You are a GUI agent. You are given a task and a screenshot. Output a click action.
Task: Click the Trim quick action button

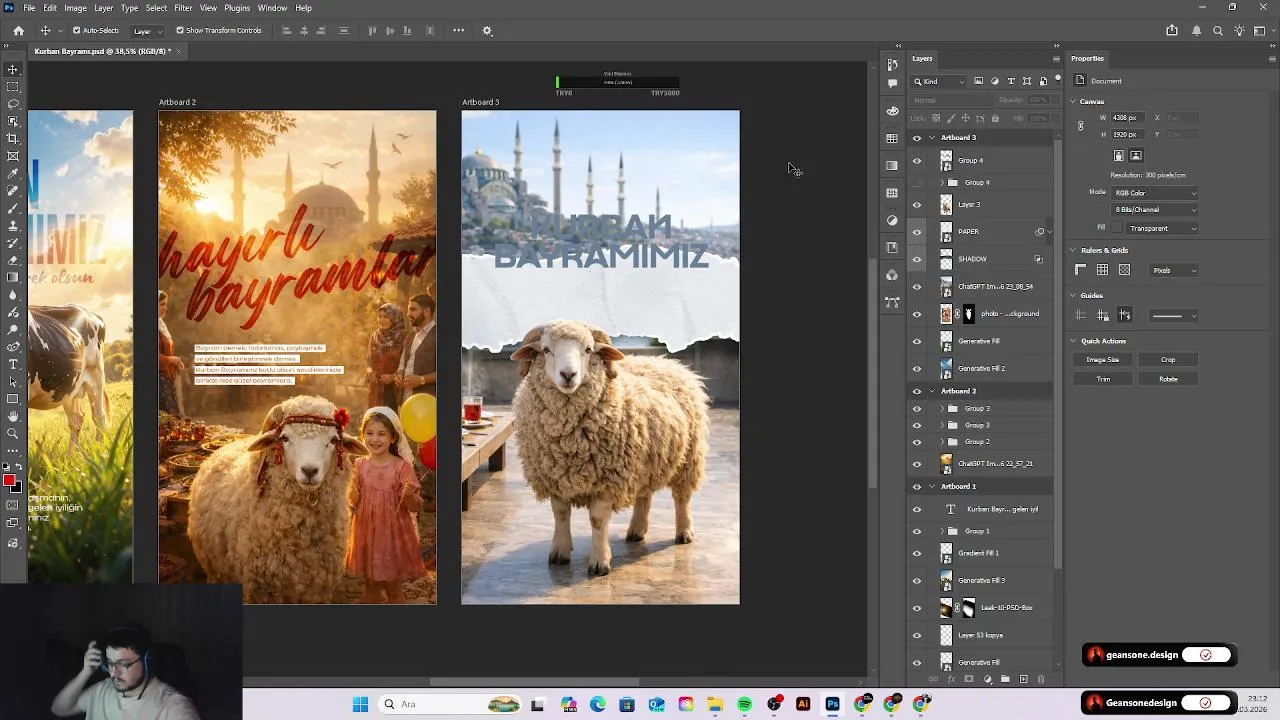[1103, 379]
